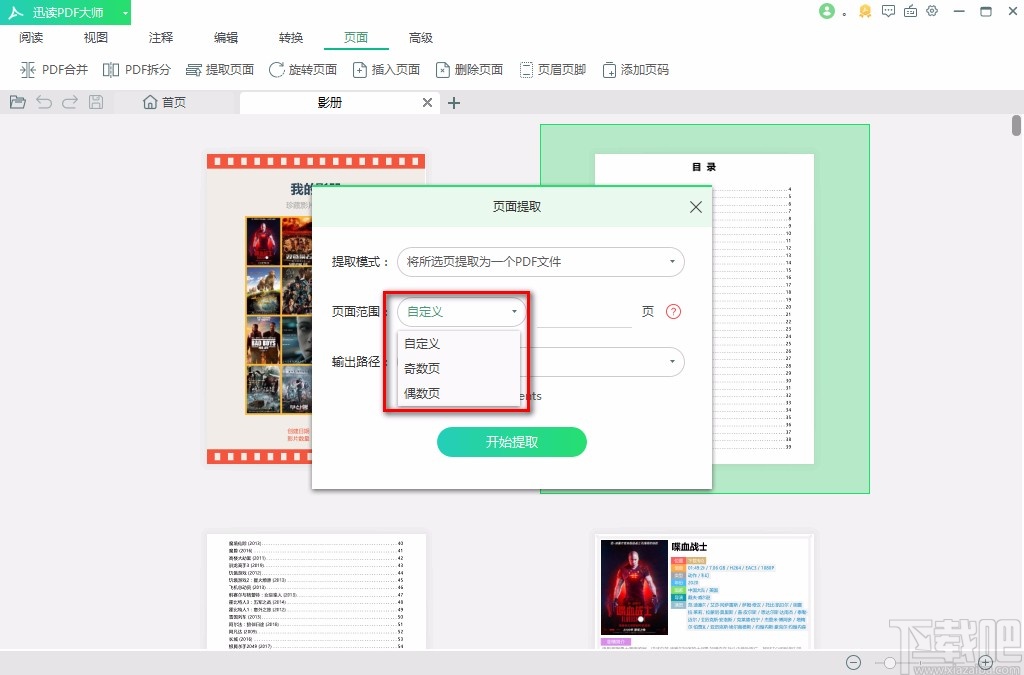Image resolution: width=1024 pixels, height=675 pixels.
Task: Click the red question mark help icon
Action: pos(671,311)
